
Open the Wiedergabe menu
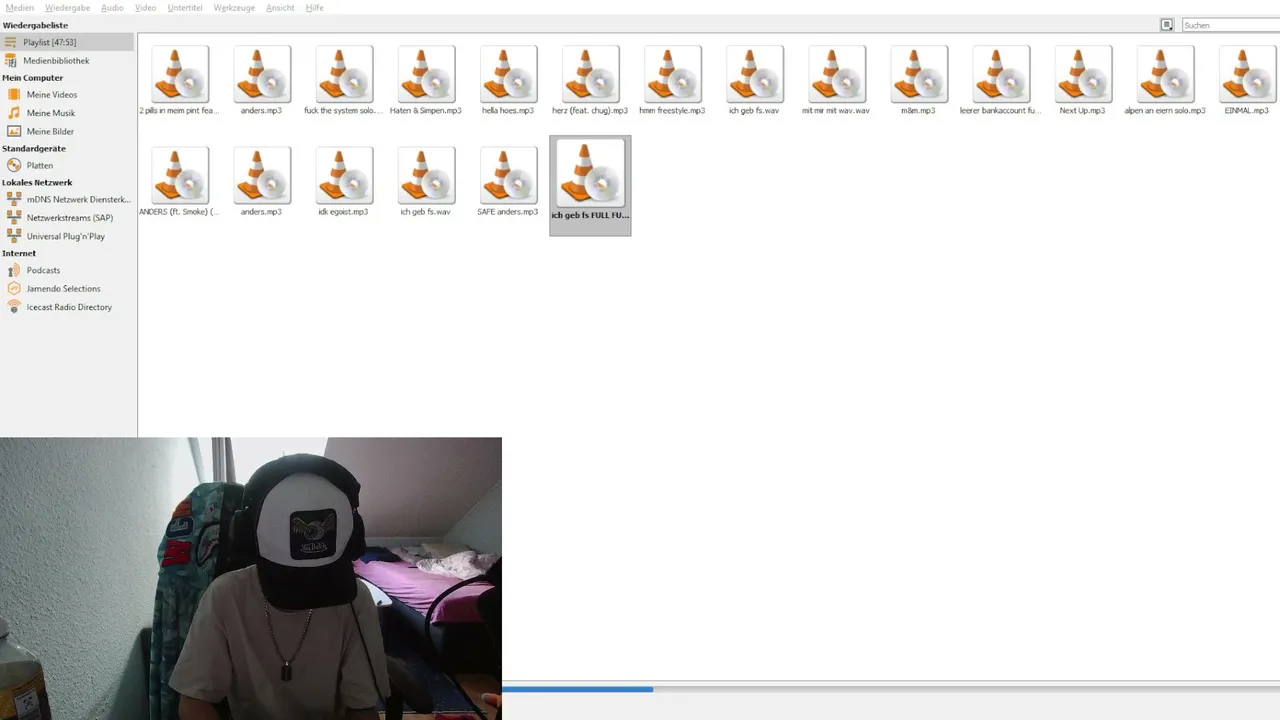(67, 8)
